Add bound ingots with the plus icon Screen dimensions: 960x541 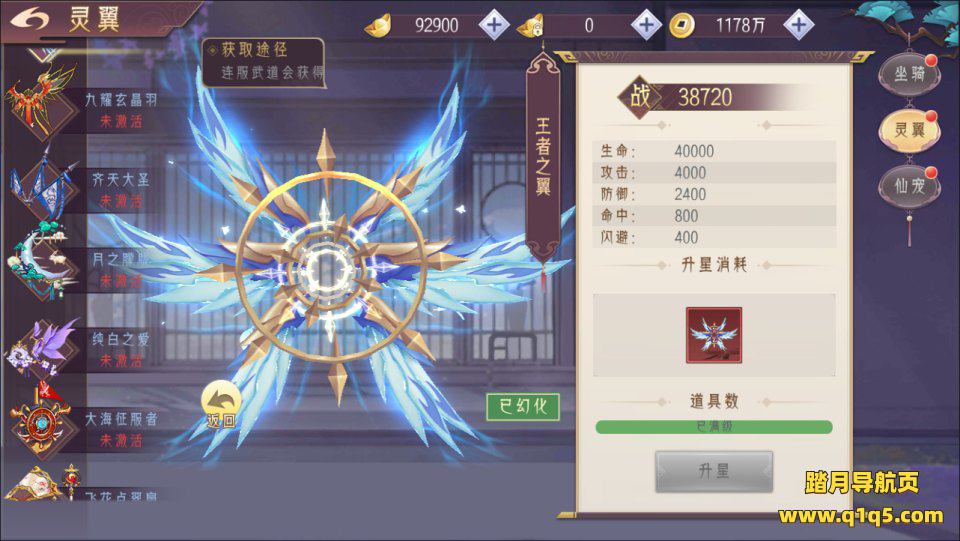pos(646,25)
